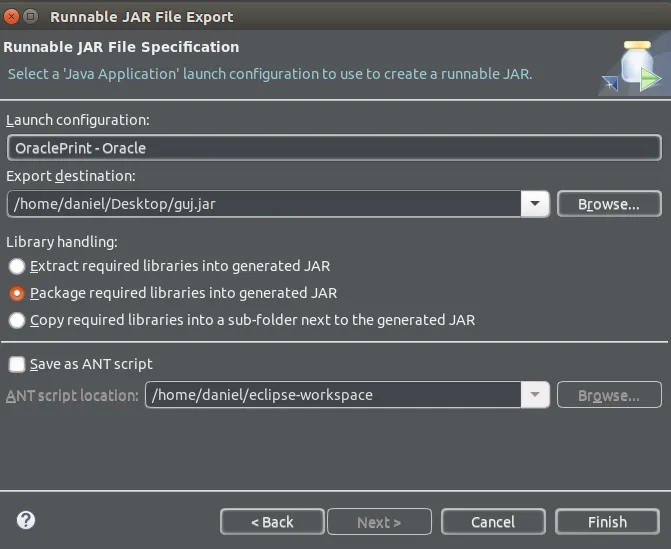Select Extract required libraries into generated JAR
Screen dimensions: 671x549
17,266
